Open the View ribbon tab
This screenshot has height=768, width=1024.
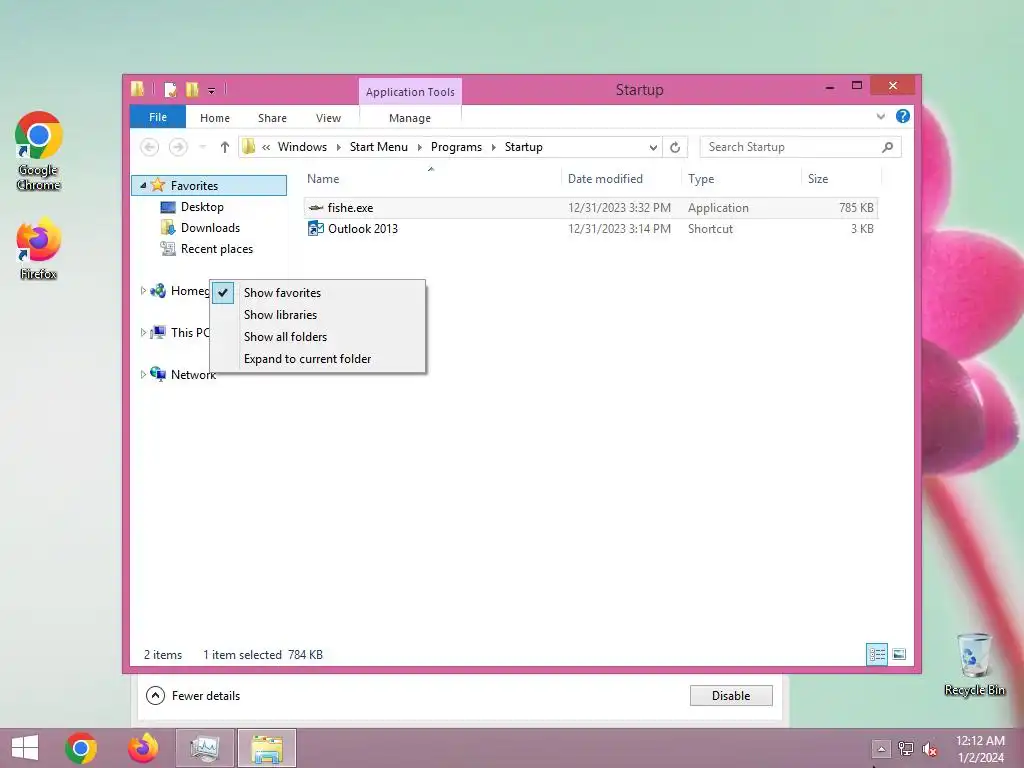328,118
